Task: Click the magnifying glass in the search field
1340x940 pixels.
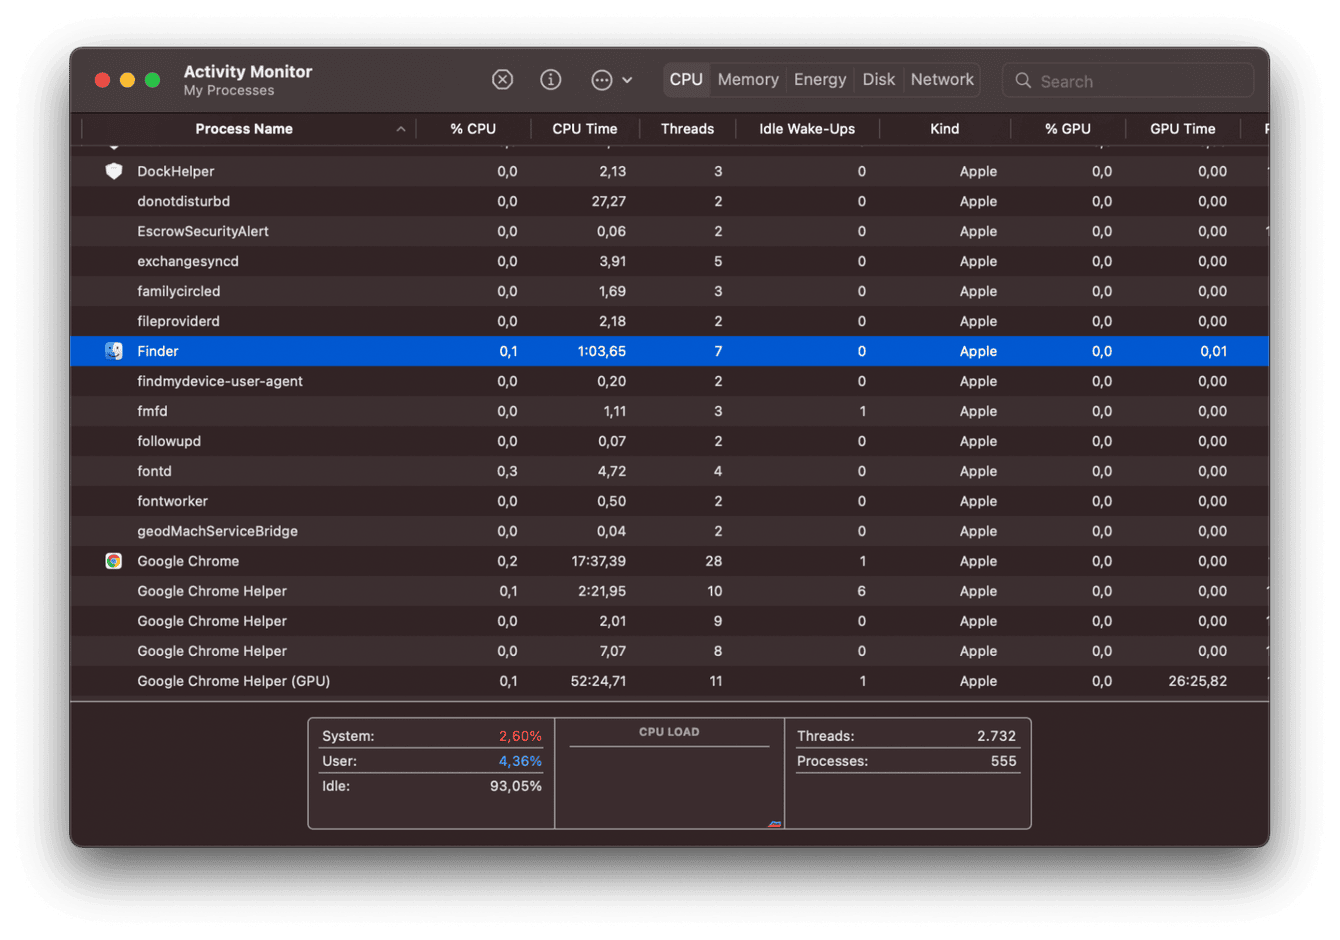Action: coord(1023,80)
